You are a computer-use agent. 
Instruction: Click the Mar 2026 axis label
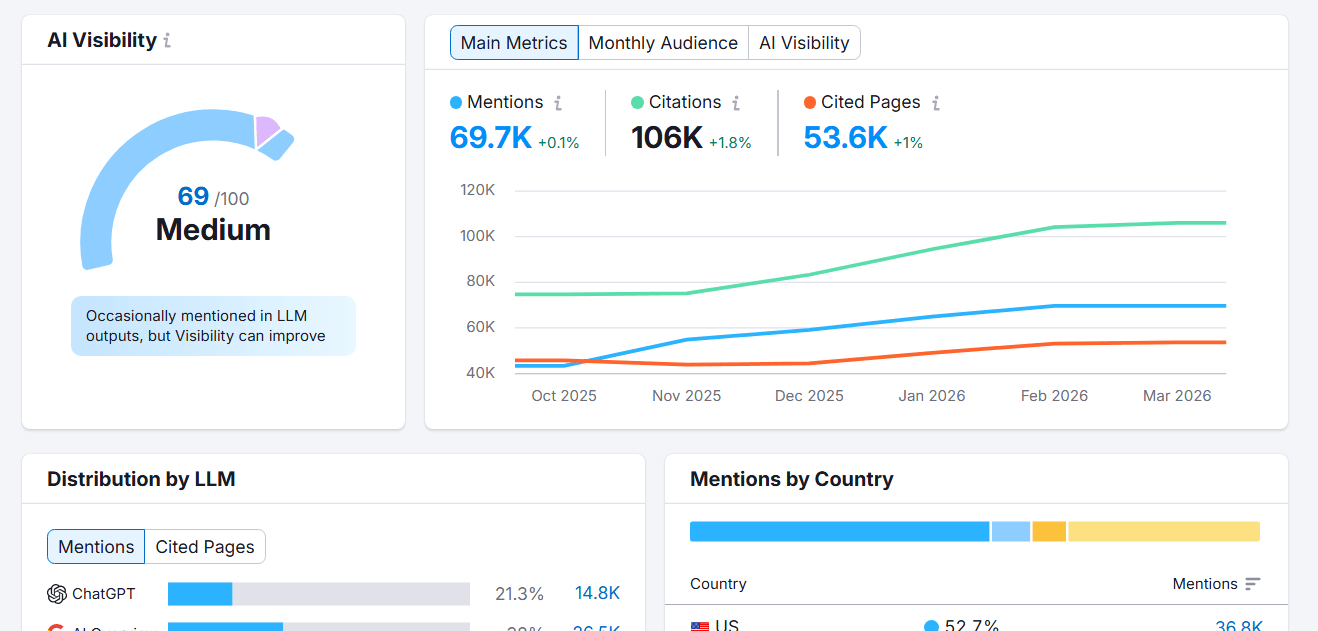click(1177, 396)
